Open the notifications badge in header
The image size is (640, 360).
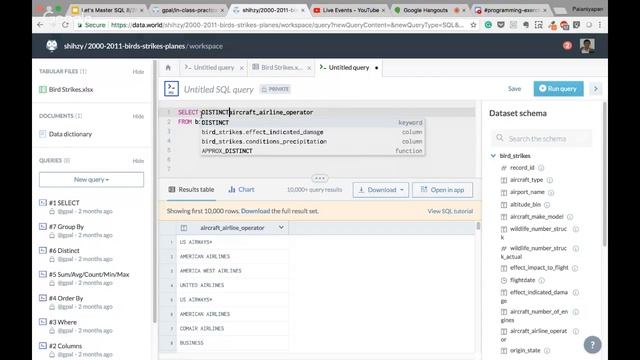[x=567, y=46]
